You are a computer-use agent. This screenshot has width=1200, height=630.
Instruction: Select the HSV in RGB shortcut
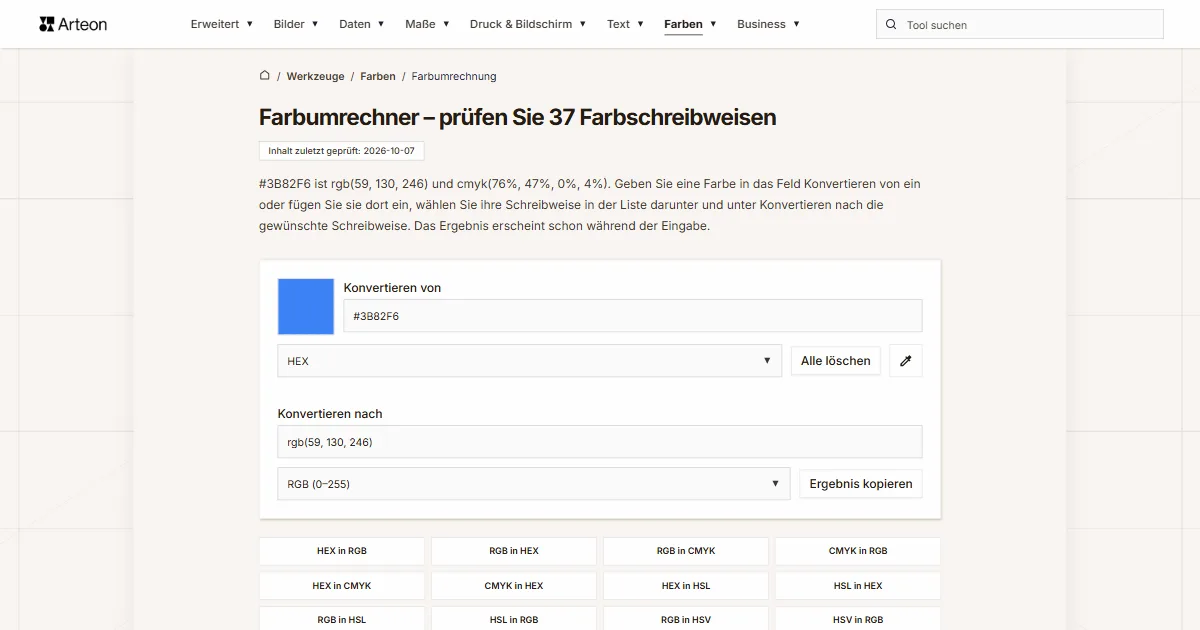[858, 620]
